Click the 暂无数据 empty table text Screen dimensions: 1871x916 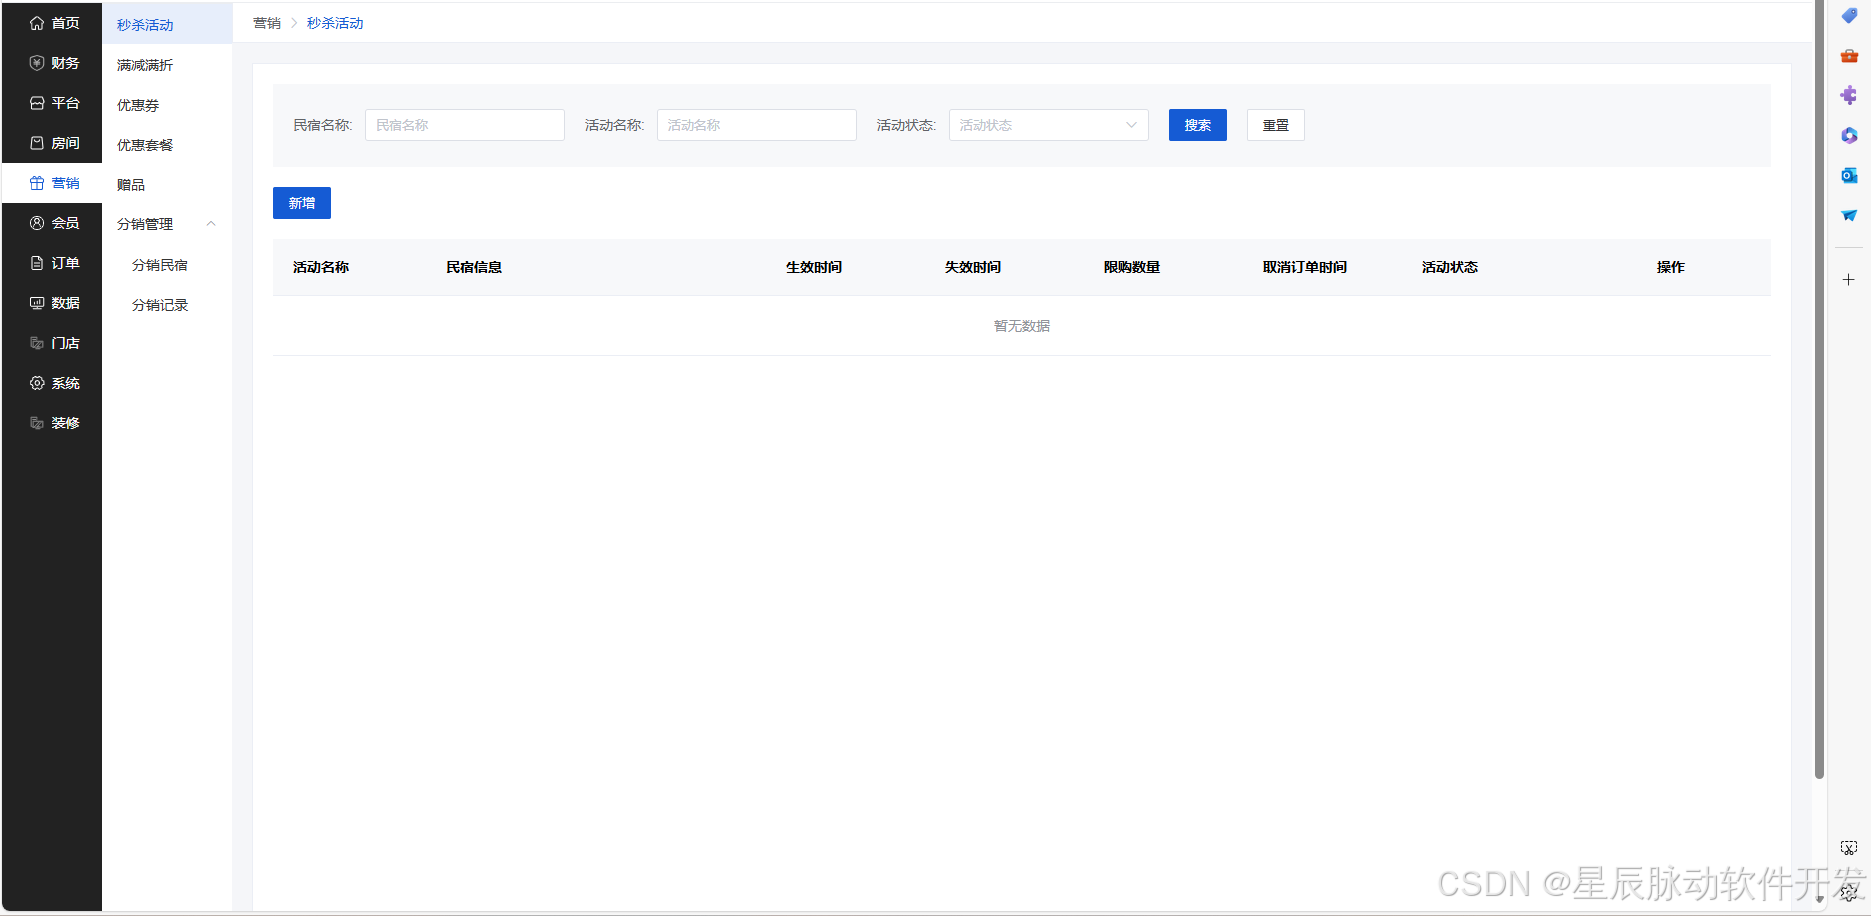1022,326
